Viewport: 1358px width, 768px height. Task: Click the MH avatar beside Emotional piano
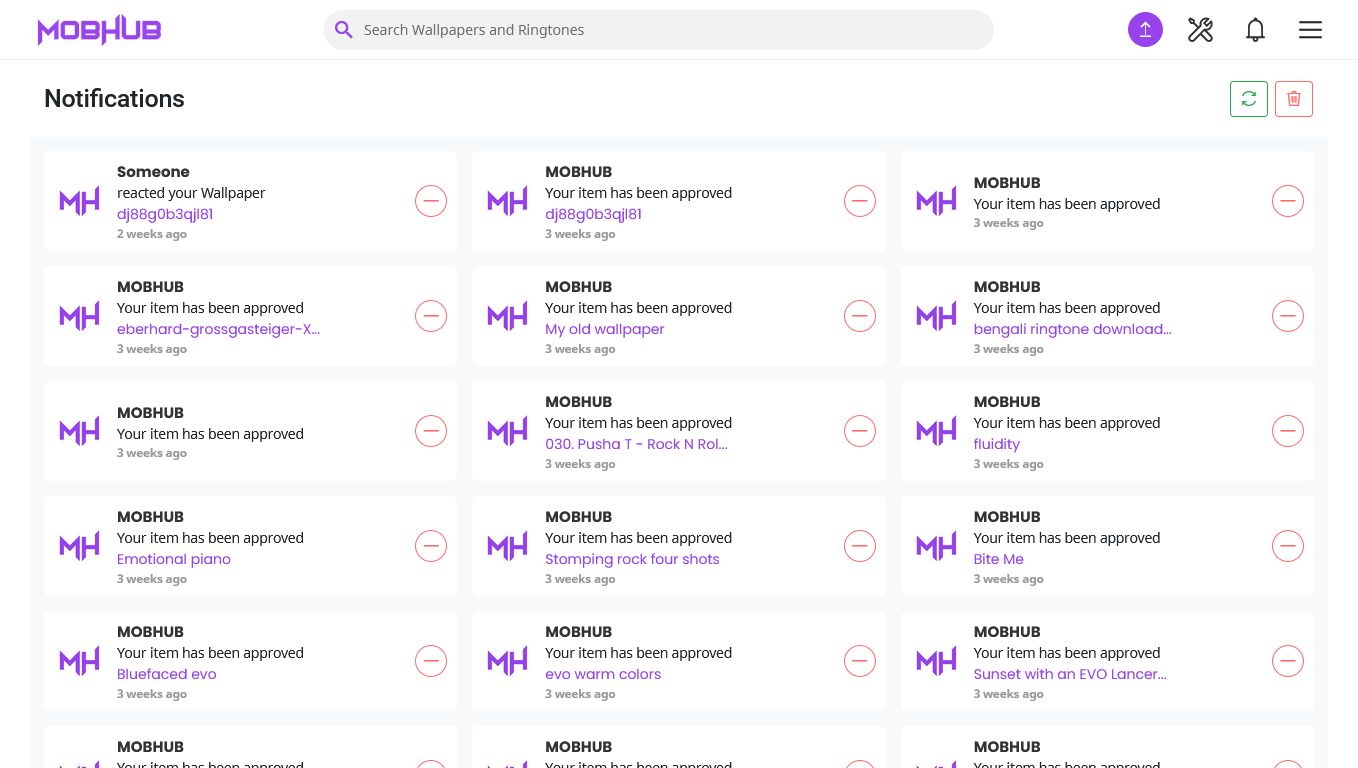[x=80, y=546]
